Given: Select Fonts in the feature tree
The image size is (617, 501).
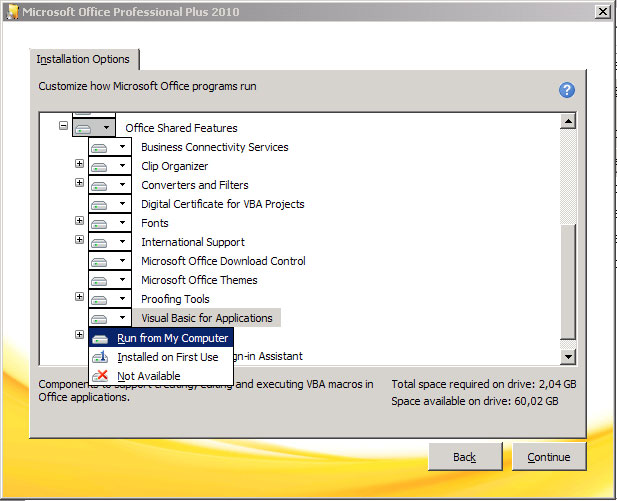Looking at the screenshot, I should pyautogui.click(x=155, y=223).
